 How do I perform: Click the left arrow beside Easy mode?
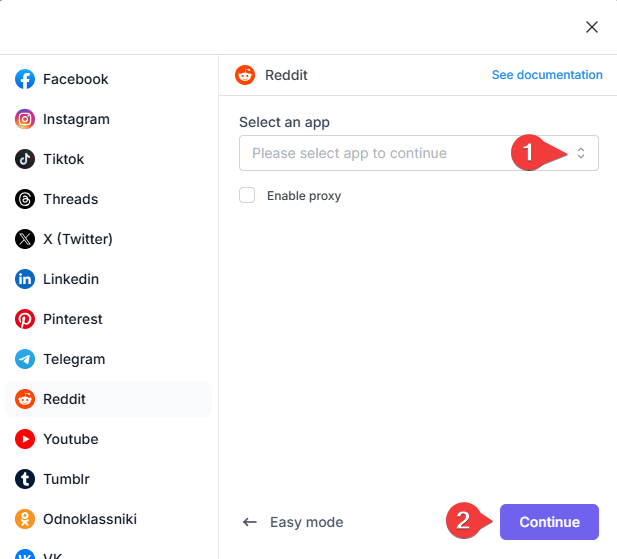(249, 522)
